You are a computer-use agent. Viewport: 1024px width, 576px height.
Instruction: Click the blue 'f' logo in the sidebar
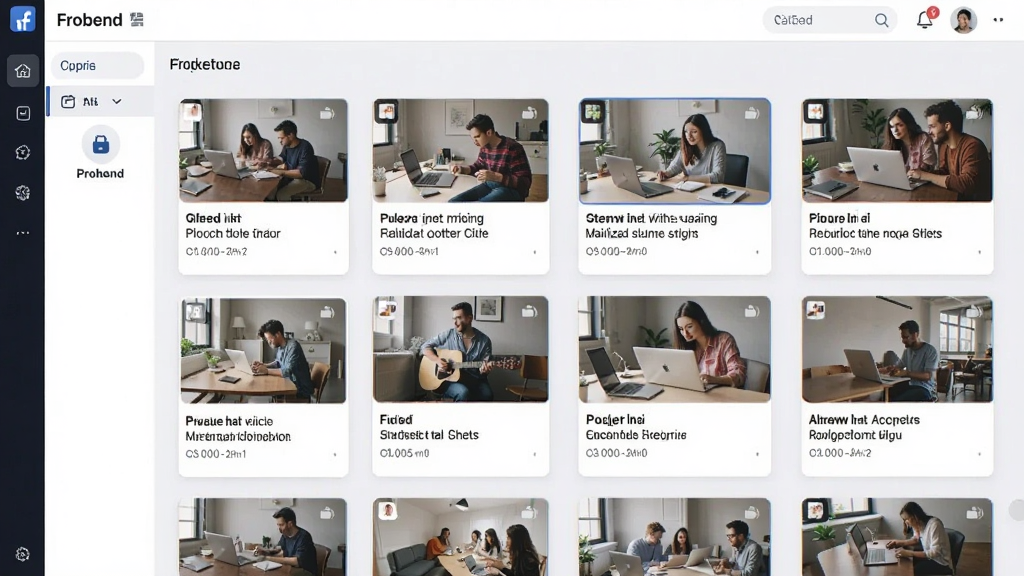[x=22, y=20]
